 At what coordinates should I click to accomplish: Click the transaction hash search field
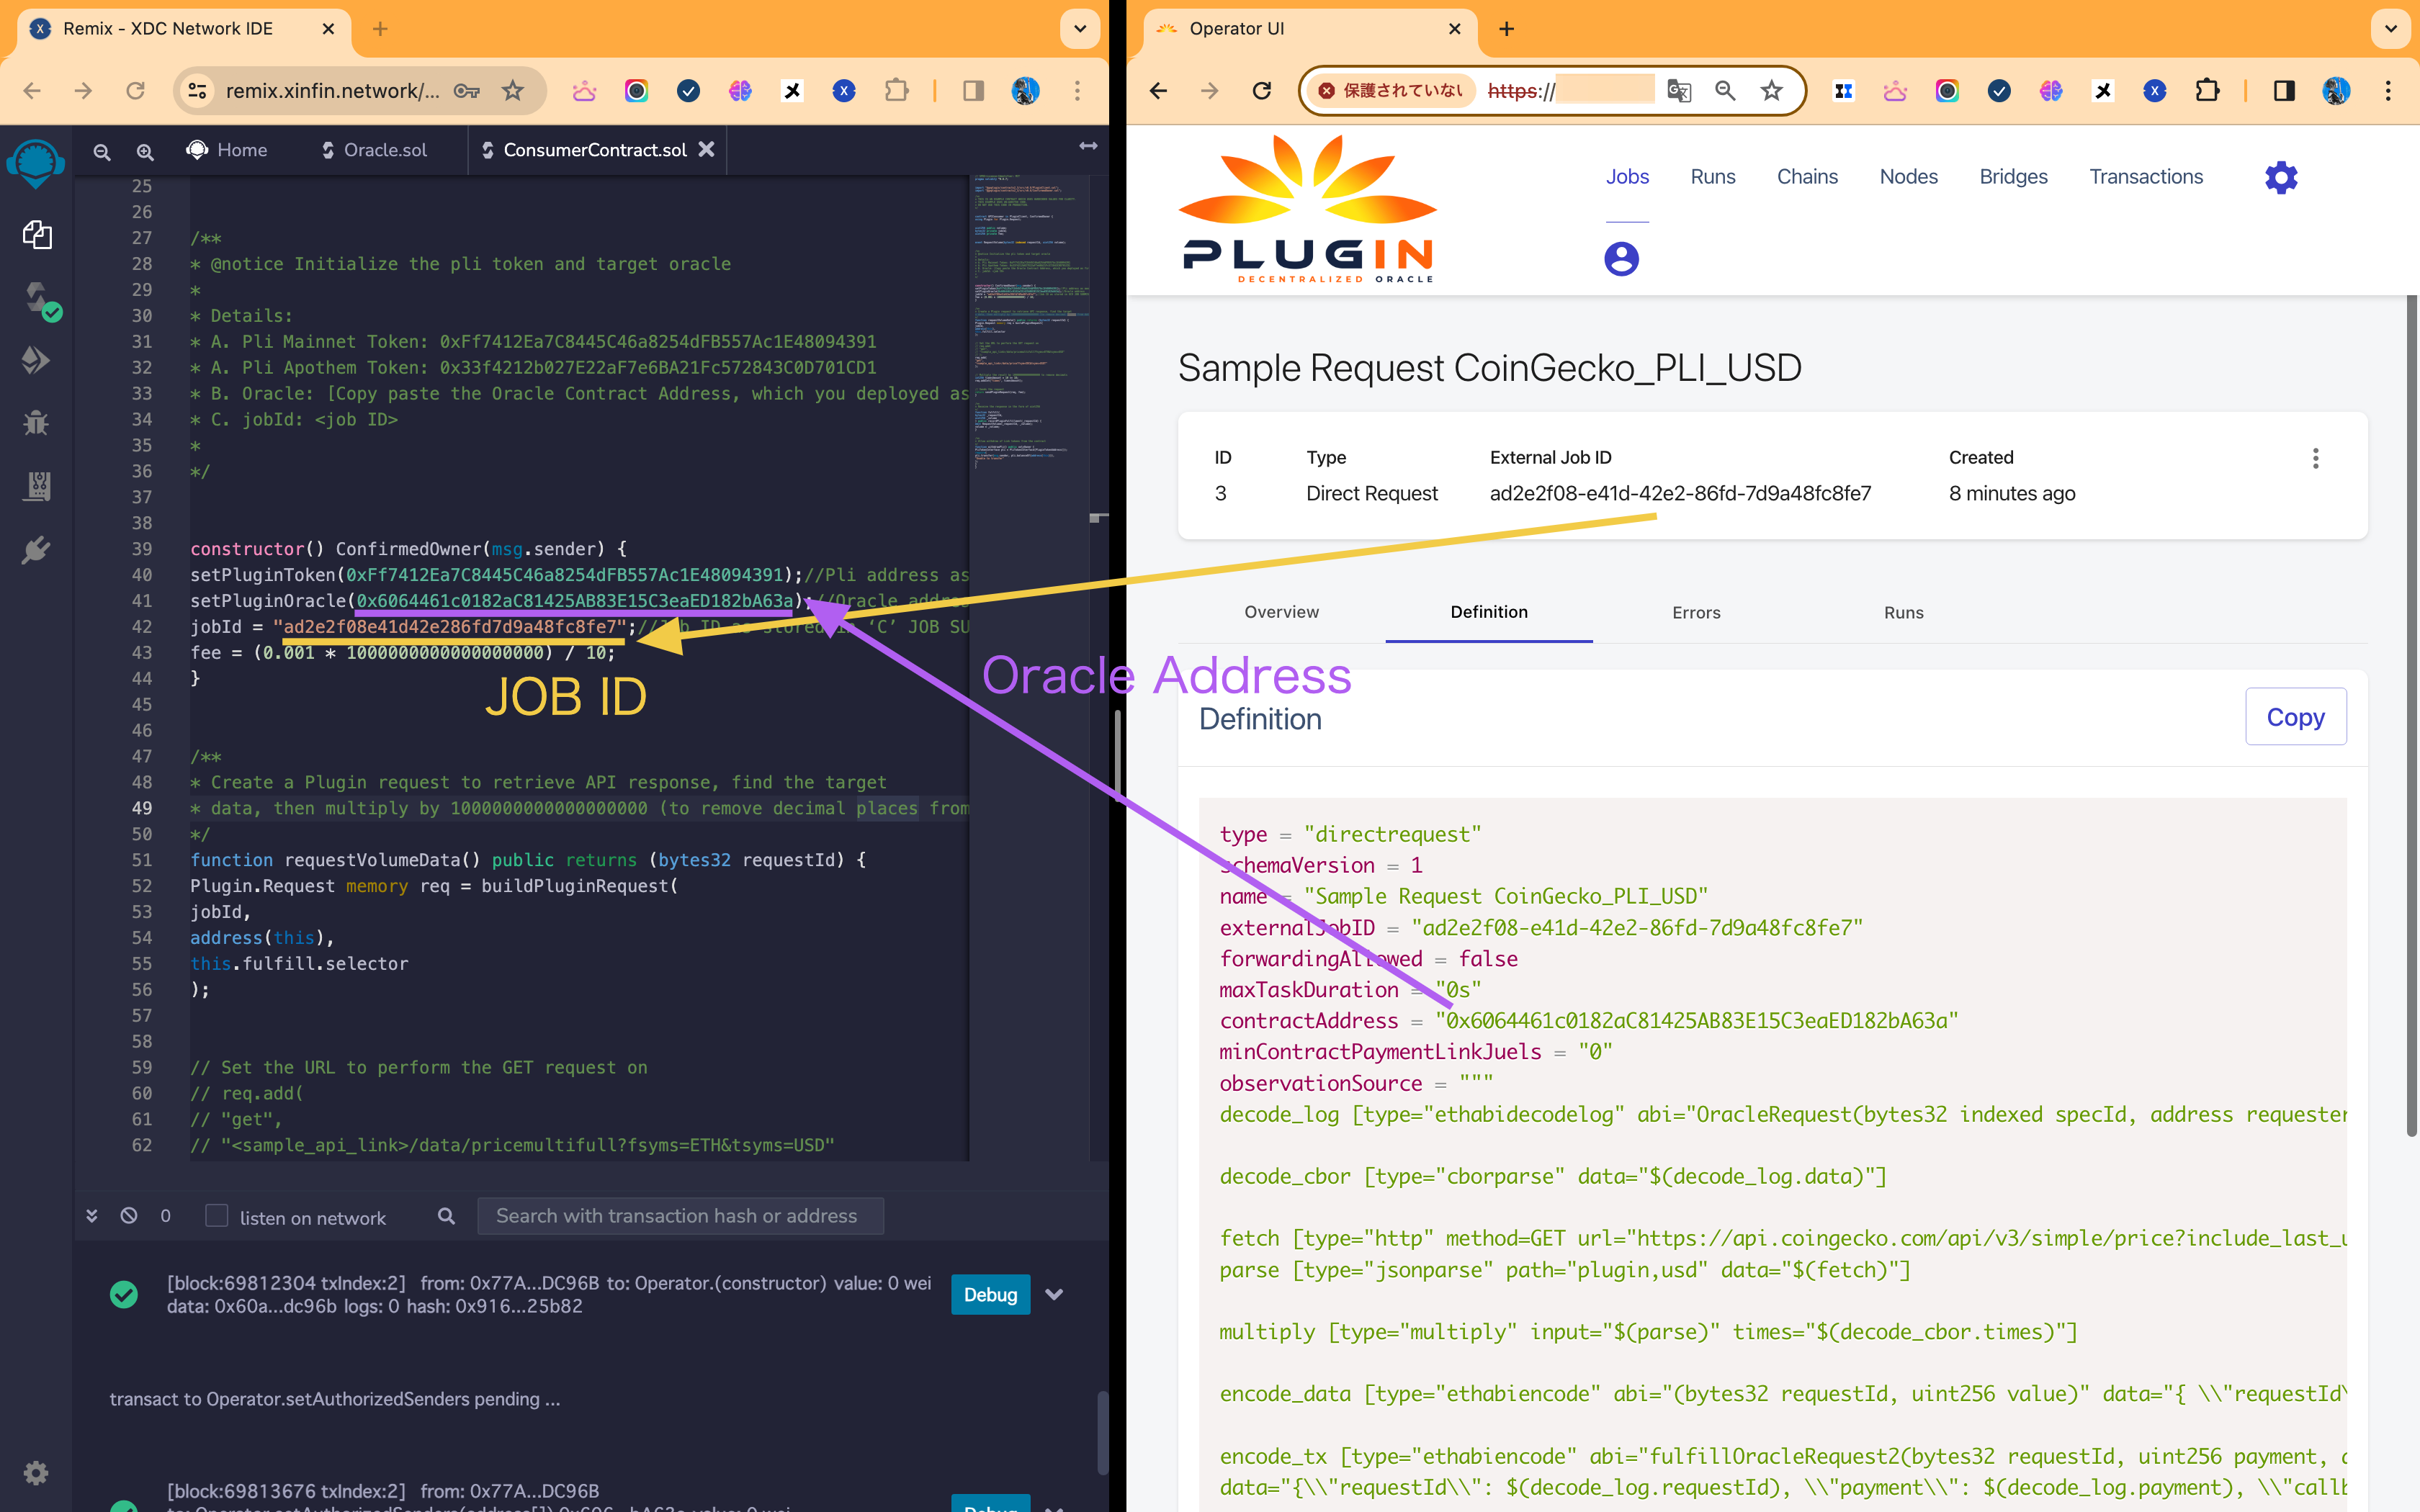pos(680,1216)
